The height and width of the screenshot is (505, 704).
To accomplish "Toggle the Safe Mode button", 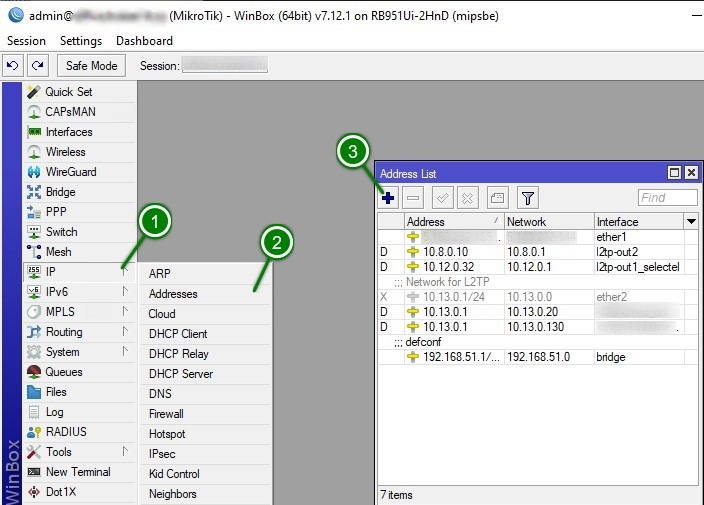I will click(91, 66).
